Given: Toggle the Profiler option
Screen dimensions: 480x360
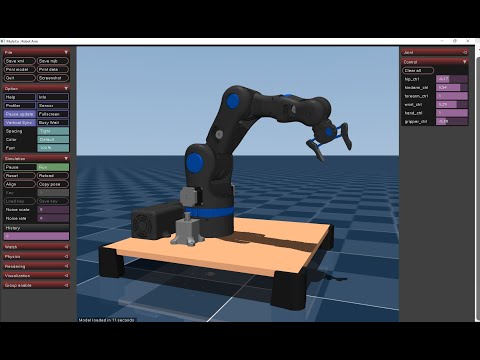Looking at the screenshot, I should click(x=19, y=105).
